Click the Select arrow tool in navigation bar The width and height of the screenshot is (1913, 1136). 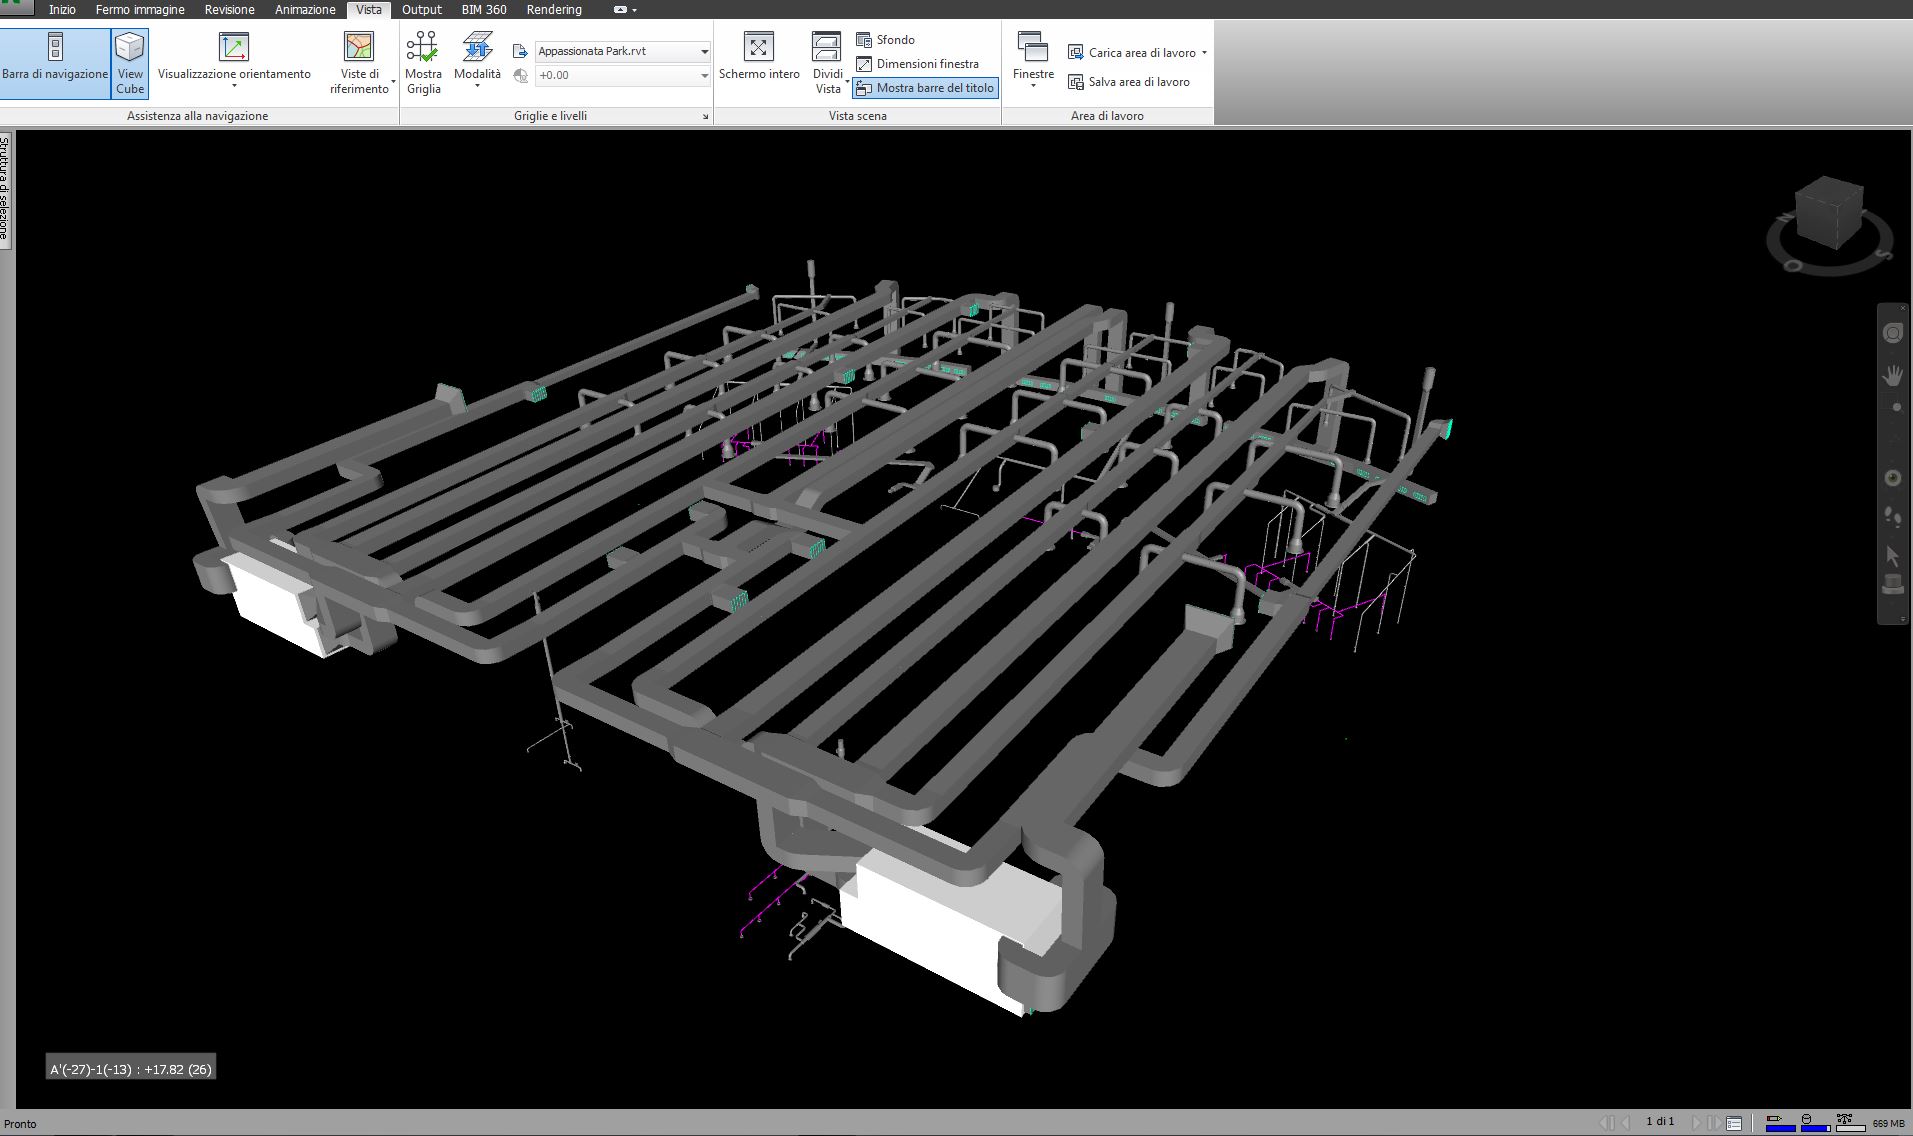click(x=1892, y=556)
